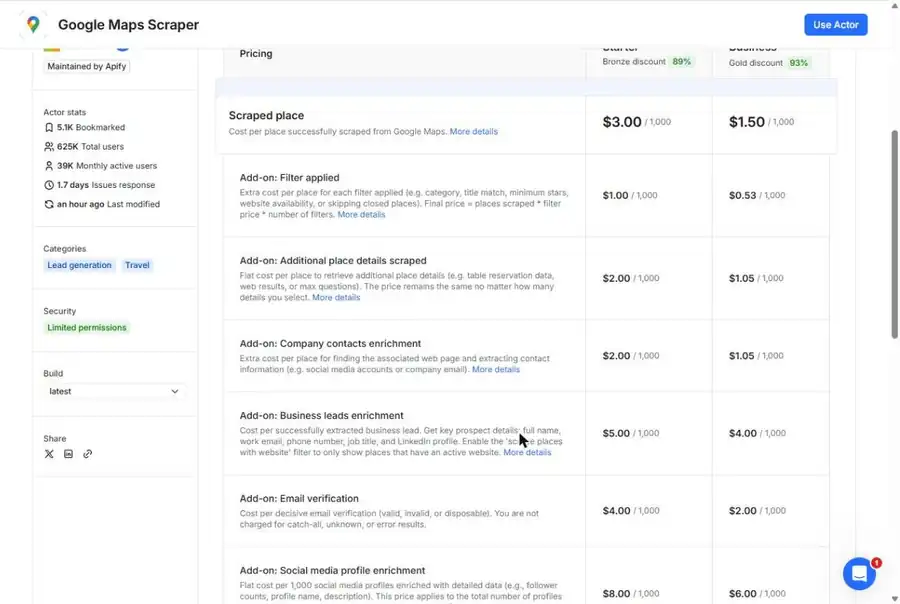Click the $5.00 Business leads starter price

[616, 433]
